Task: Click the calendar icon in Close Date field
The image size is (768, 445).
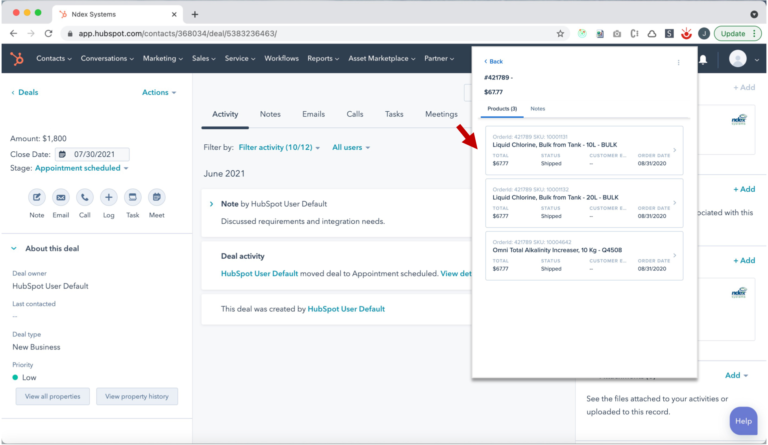Action: pyautogui.click(x=62, y=154)
